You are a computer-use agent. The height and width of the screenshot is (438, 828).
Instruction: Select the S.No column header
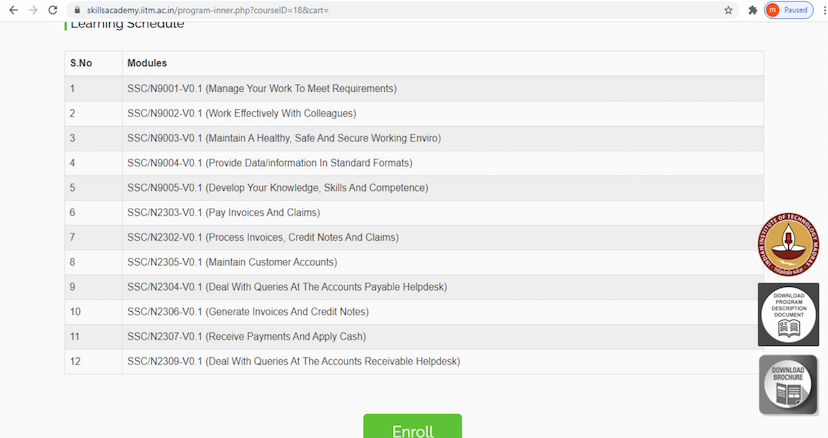point(81,63)
